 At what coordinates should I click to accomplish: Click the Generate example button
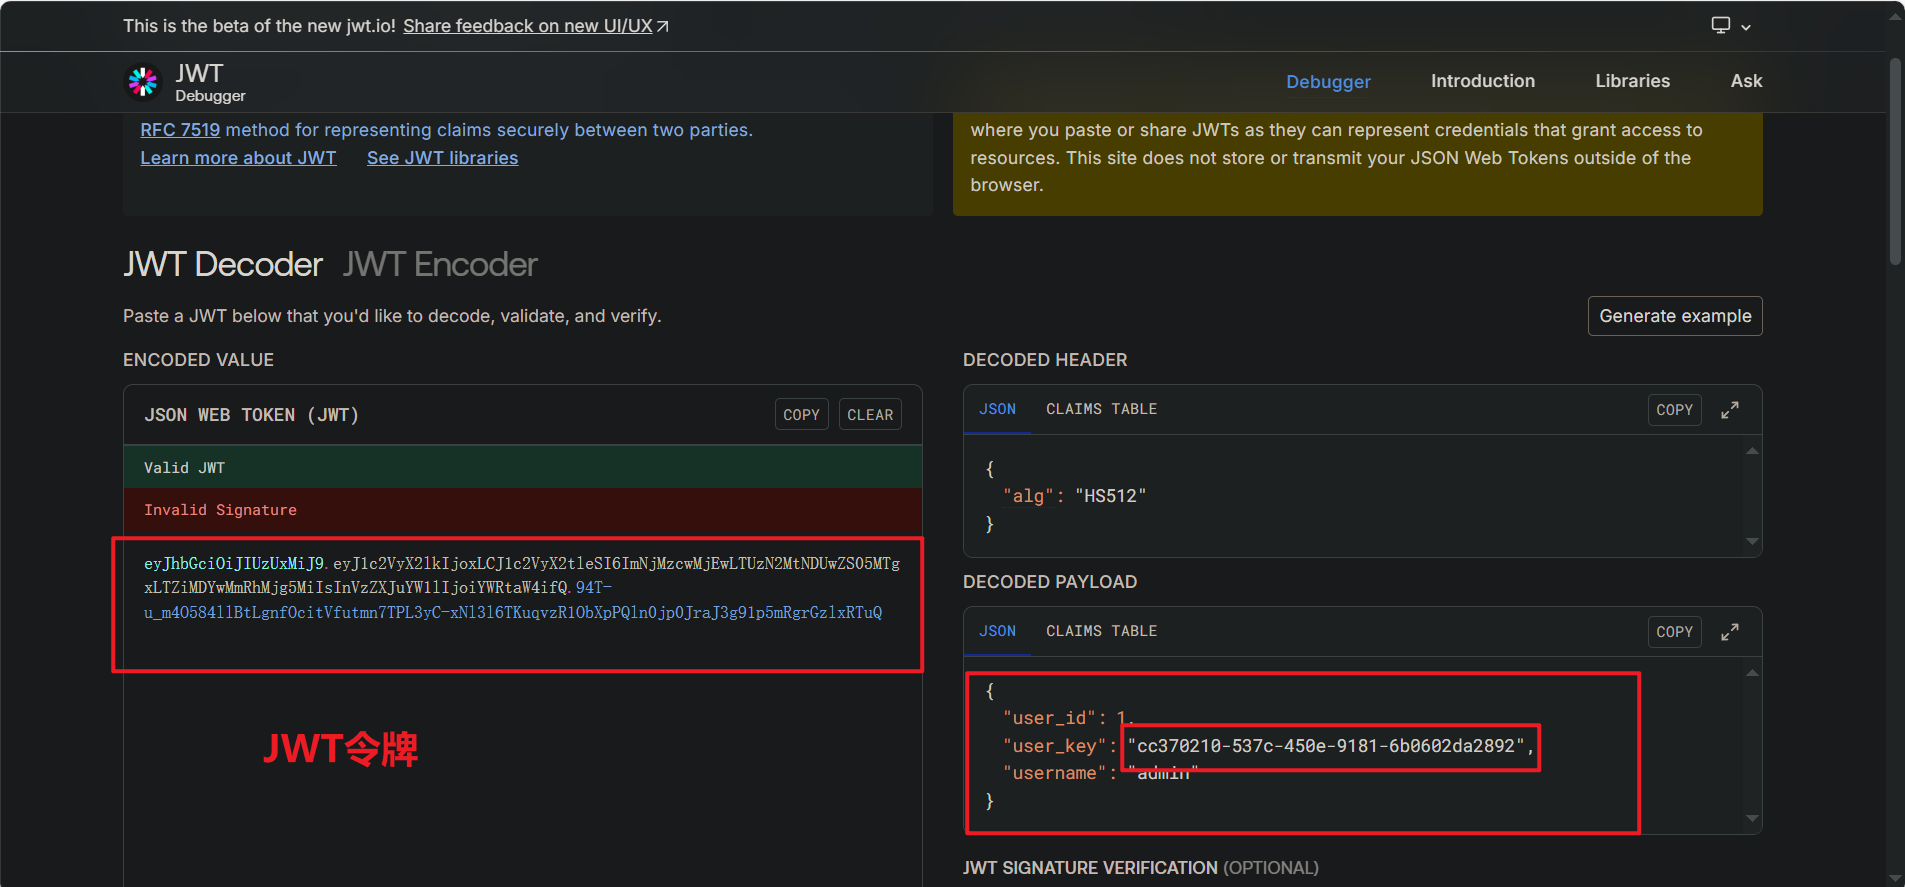pyautogui.click(x=1675, y=316)
